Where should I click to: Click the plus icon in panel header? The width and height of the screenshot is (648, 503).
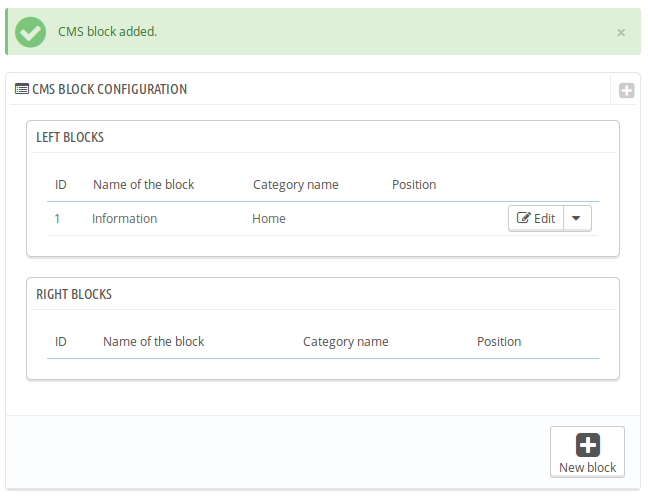coord(626,90)
